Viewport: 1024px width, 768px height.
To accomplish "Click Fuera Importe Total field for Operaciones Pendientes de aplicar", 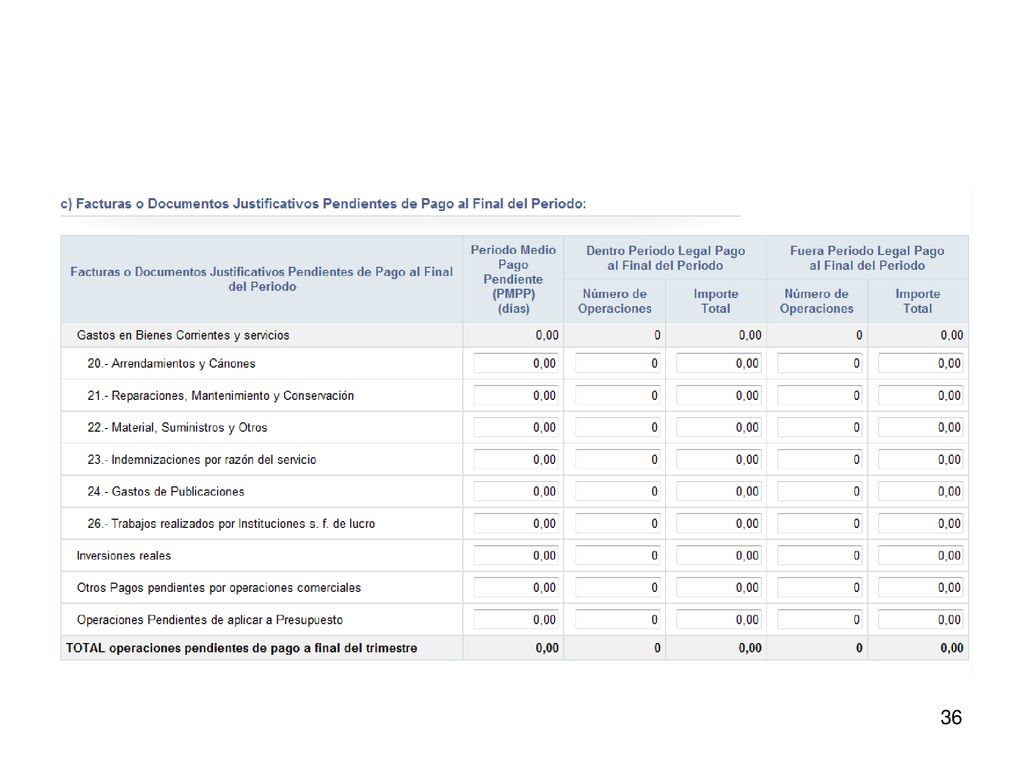I will [921, 619].
